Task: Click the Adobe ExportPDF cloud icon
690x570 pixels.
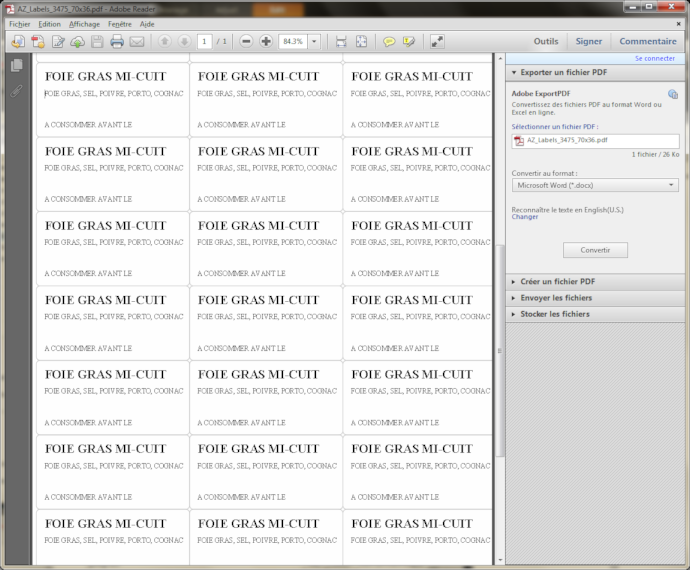Action: pyautogui.click(x=672, y=94)
